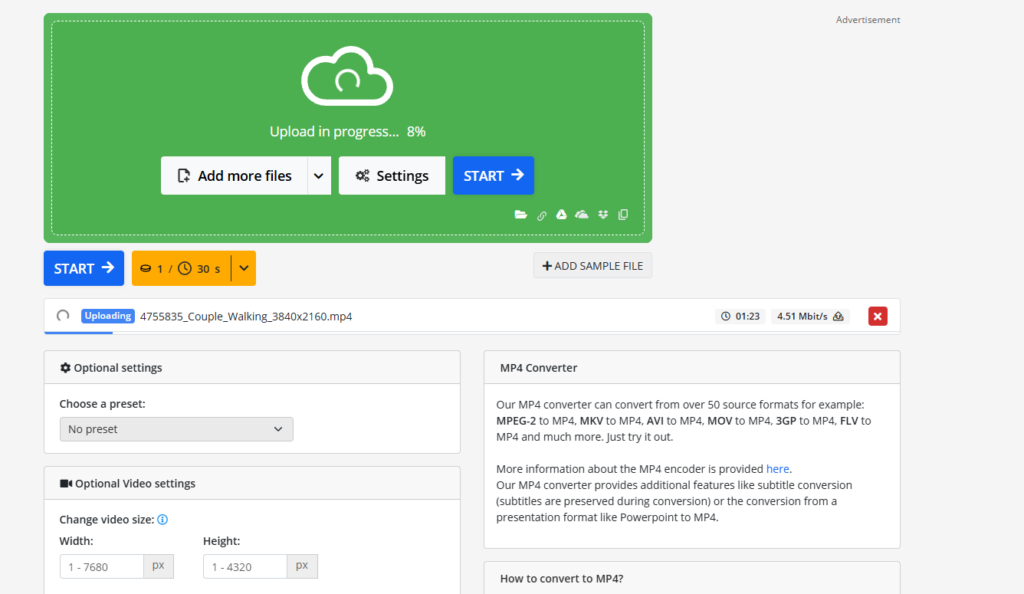Click the clipboard paste icon
The width and height of the screenshot is (1024, 594).
pos(623,215)
